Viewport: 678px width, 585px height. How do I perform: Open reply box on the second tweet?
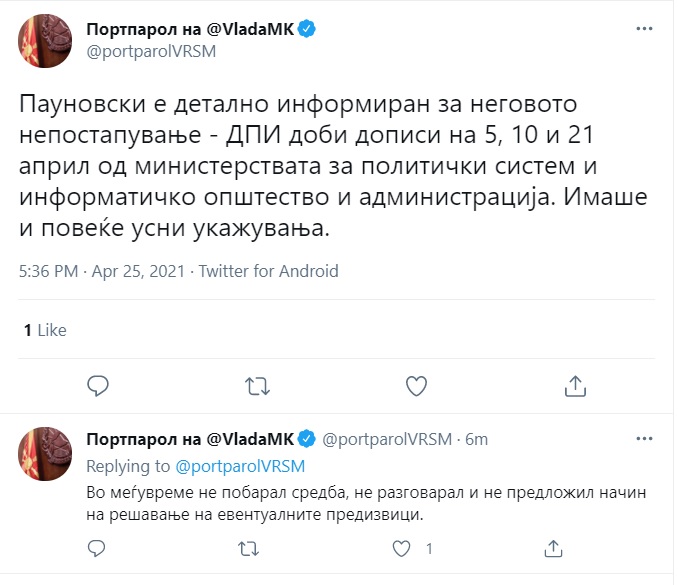(x=96, y=549)
